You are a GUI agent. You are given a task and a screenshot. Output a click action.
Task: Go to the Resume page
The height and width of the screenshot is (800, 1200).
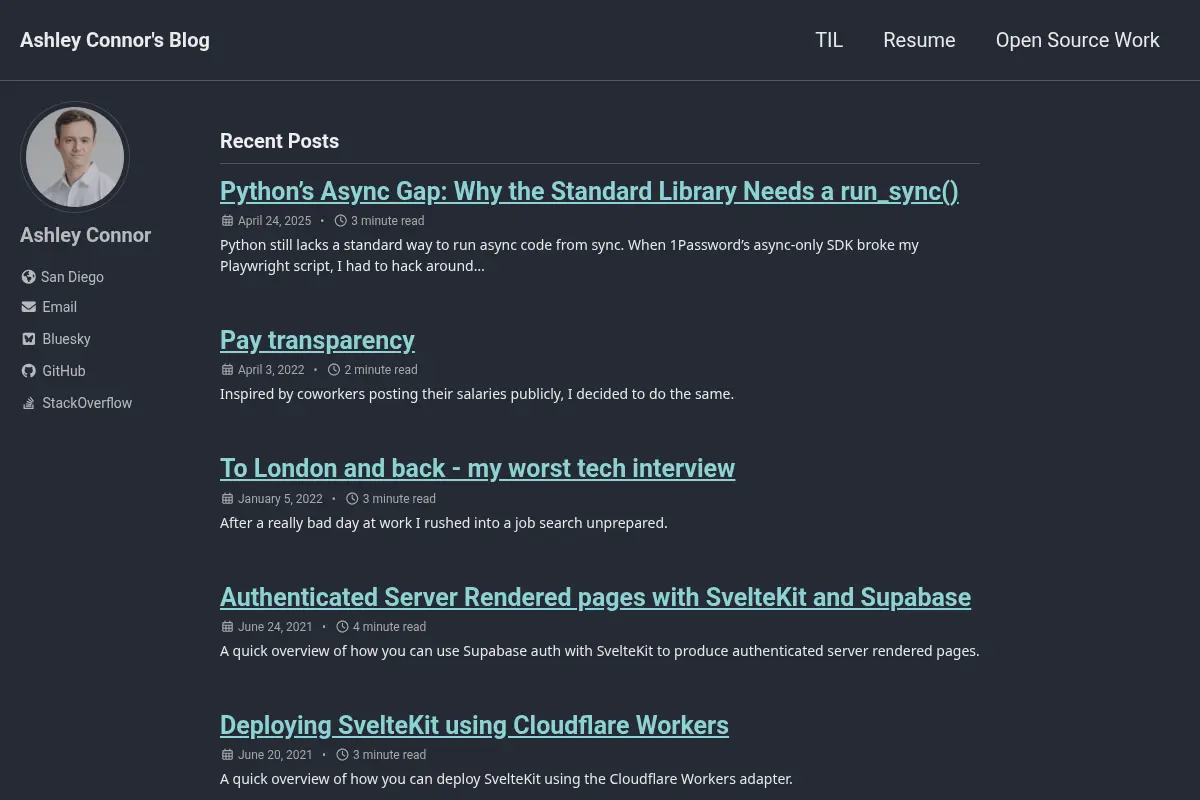[x=919, y=40]
